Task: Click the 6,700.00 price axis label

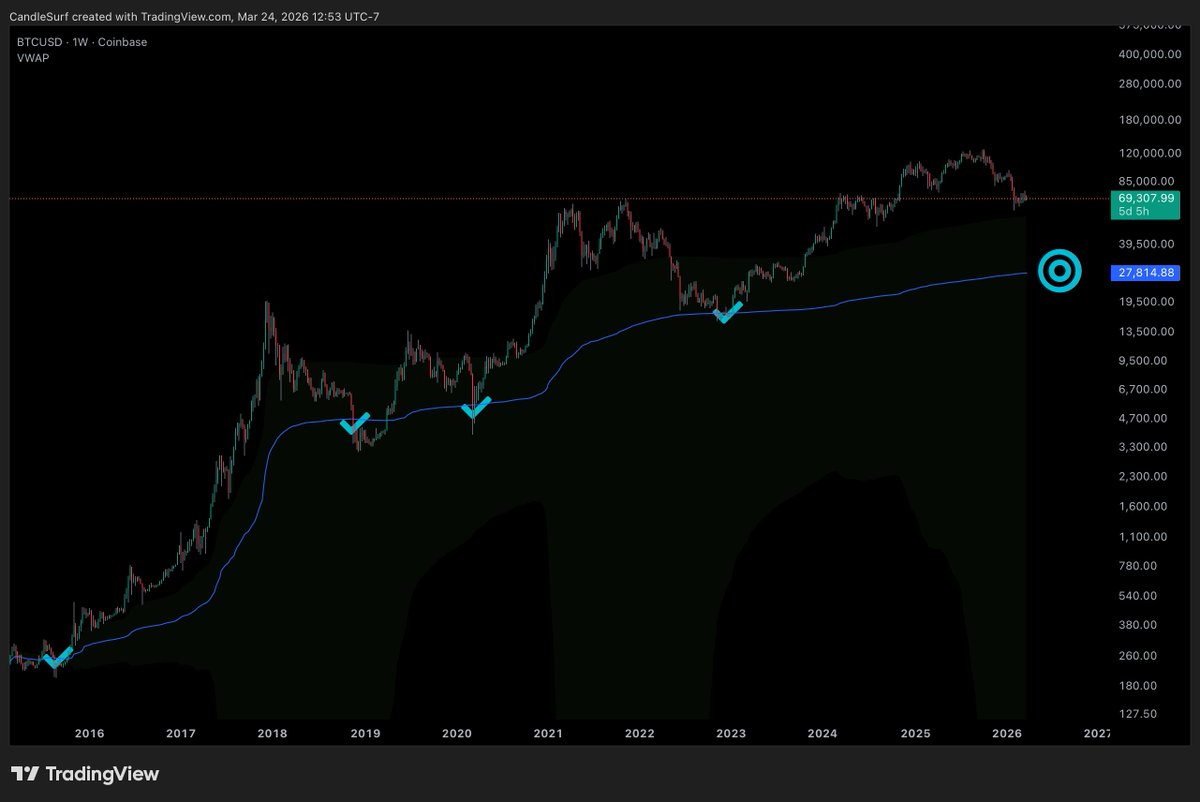Action: 1142,389
